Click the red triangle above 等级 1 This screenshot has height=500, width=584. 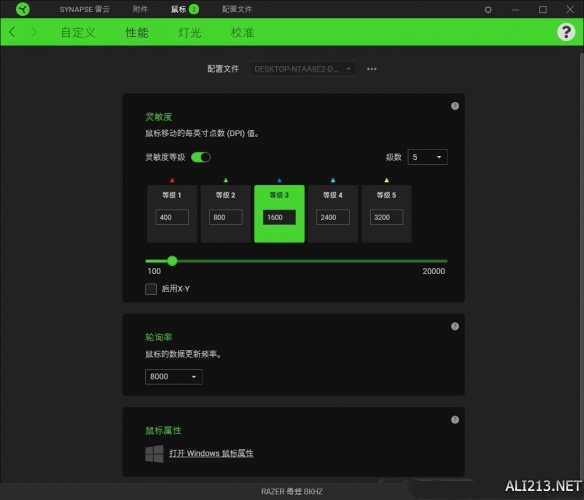point(172,180)
